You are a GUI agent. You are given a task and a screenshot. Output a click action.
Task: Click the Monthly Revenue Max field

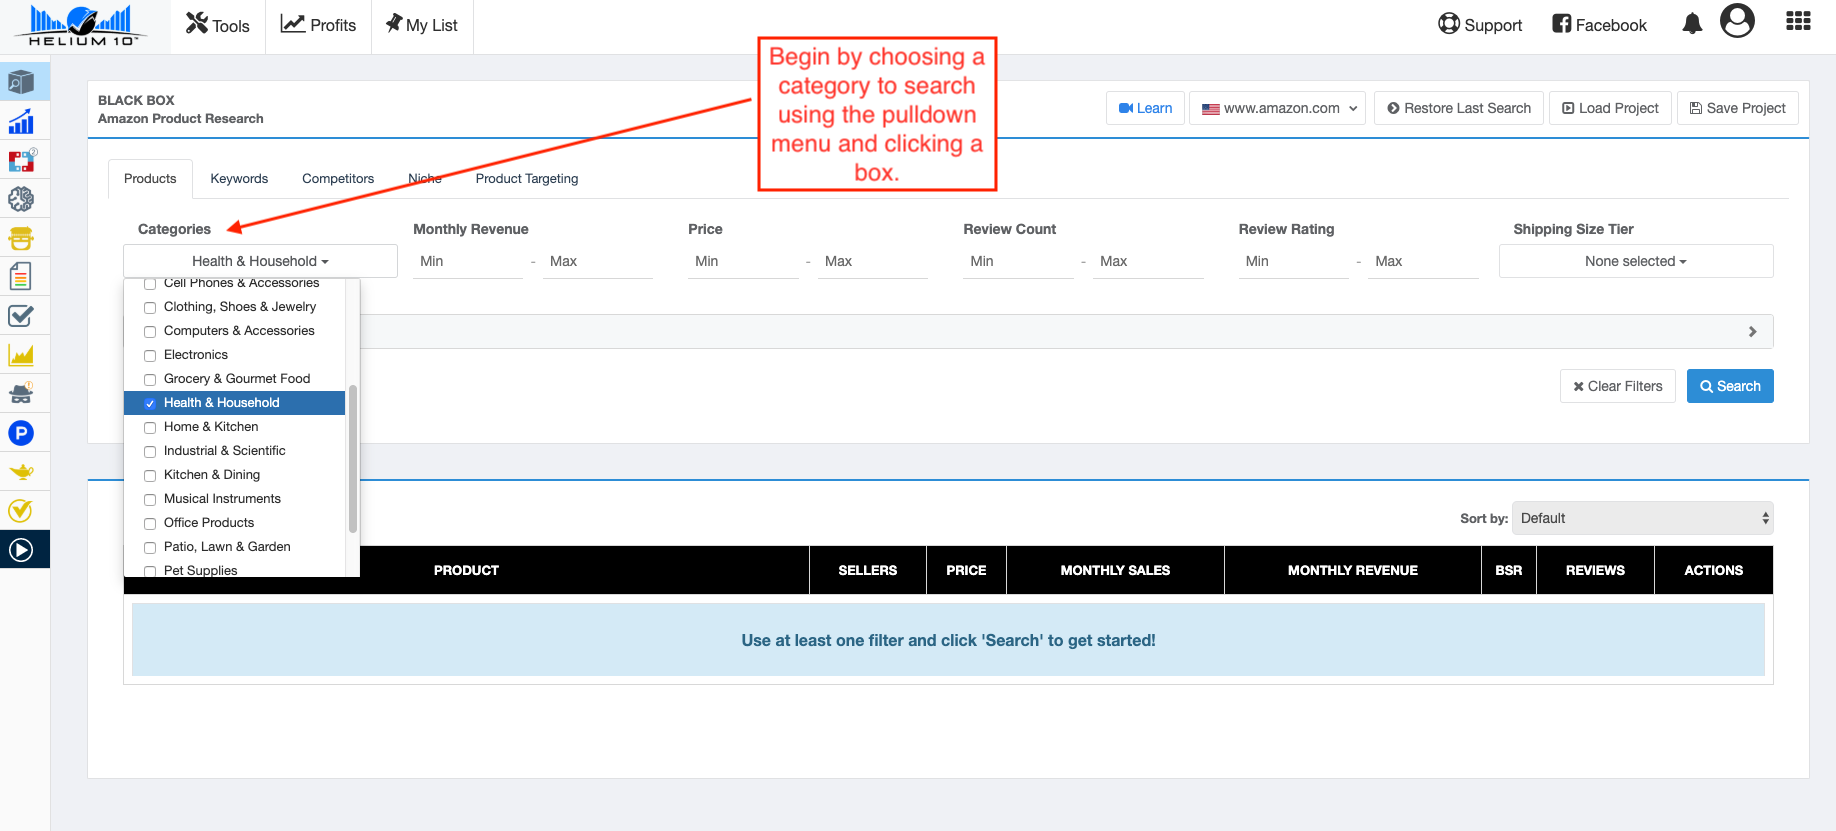598,261
